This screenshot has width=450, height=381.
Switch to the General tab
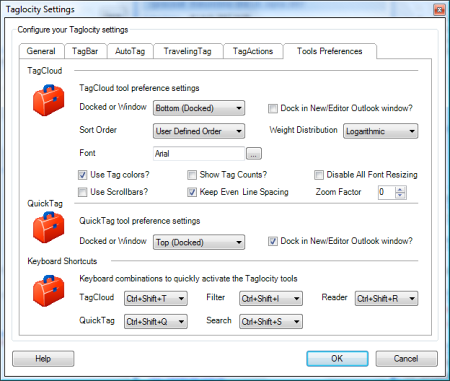[x=41, y=51]
